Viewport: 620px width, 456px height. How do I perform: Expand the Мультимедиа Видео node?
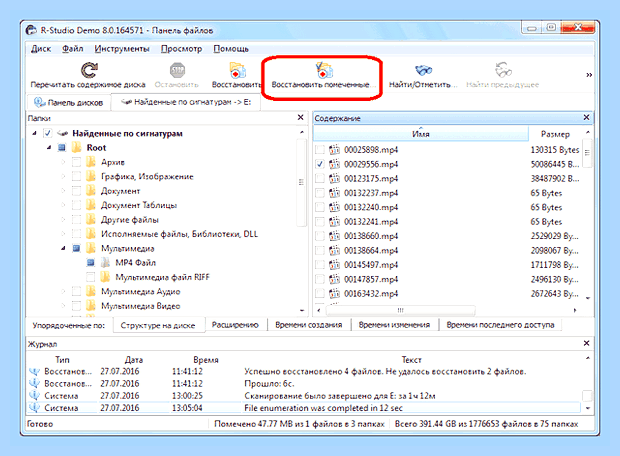point(63,305)
